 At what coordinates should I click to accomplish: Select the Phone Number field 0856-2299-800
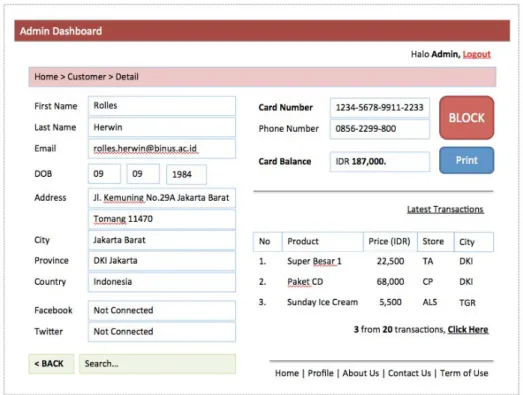click(x=380, y=129)
